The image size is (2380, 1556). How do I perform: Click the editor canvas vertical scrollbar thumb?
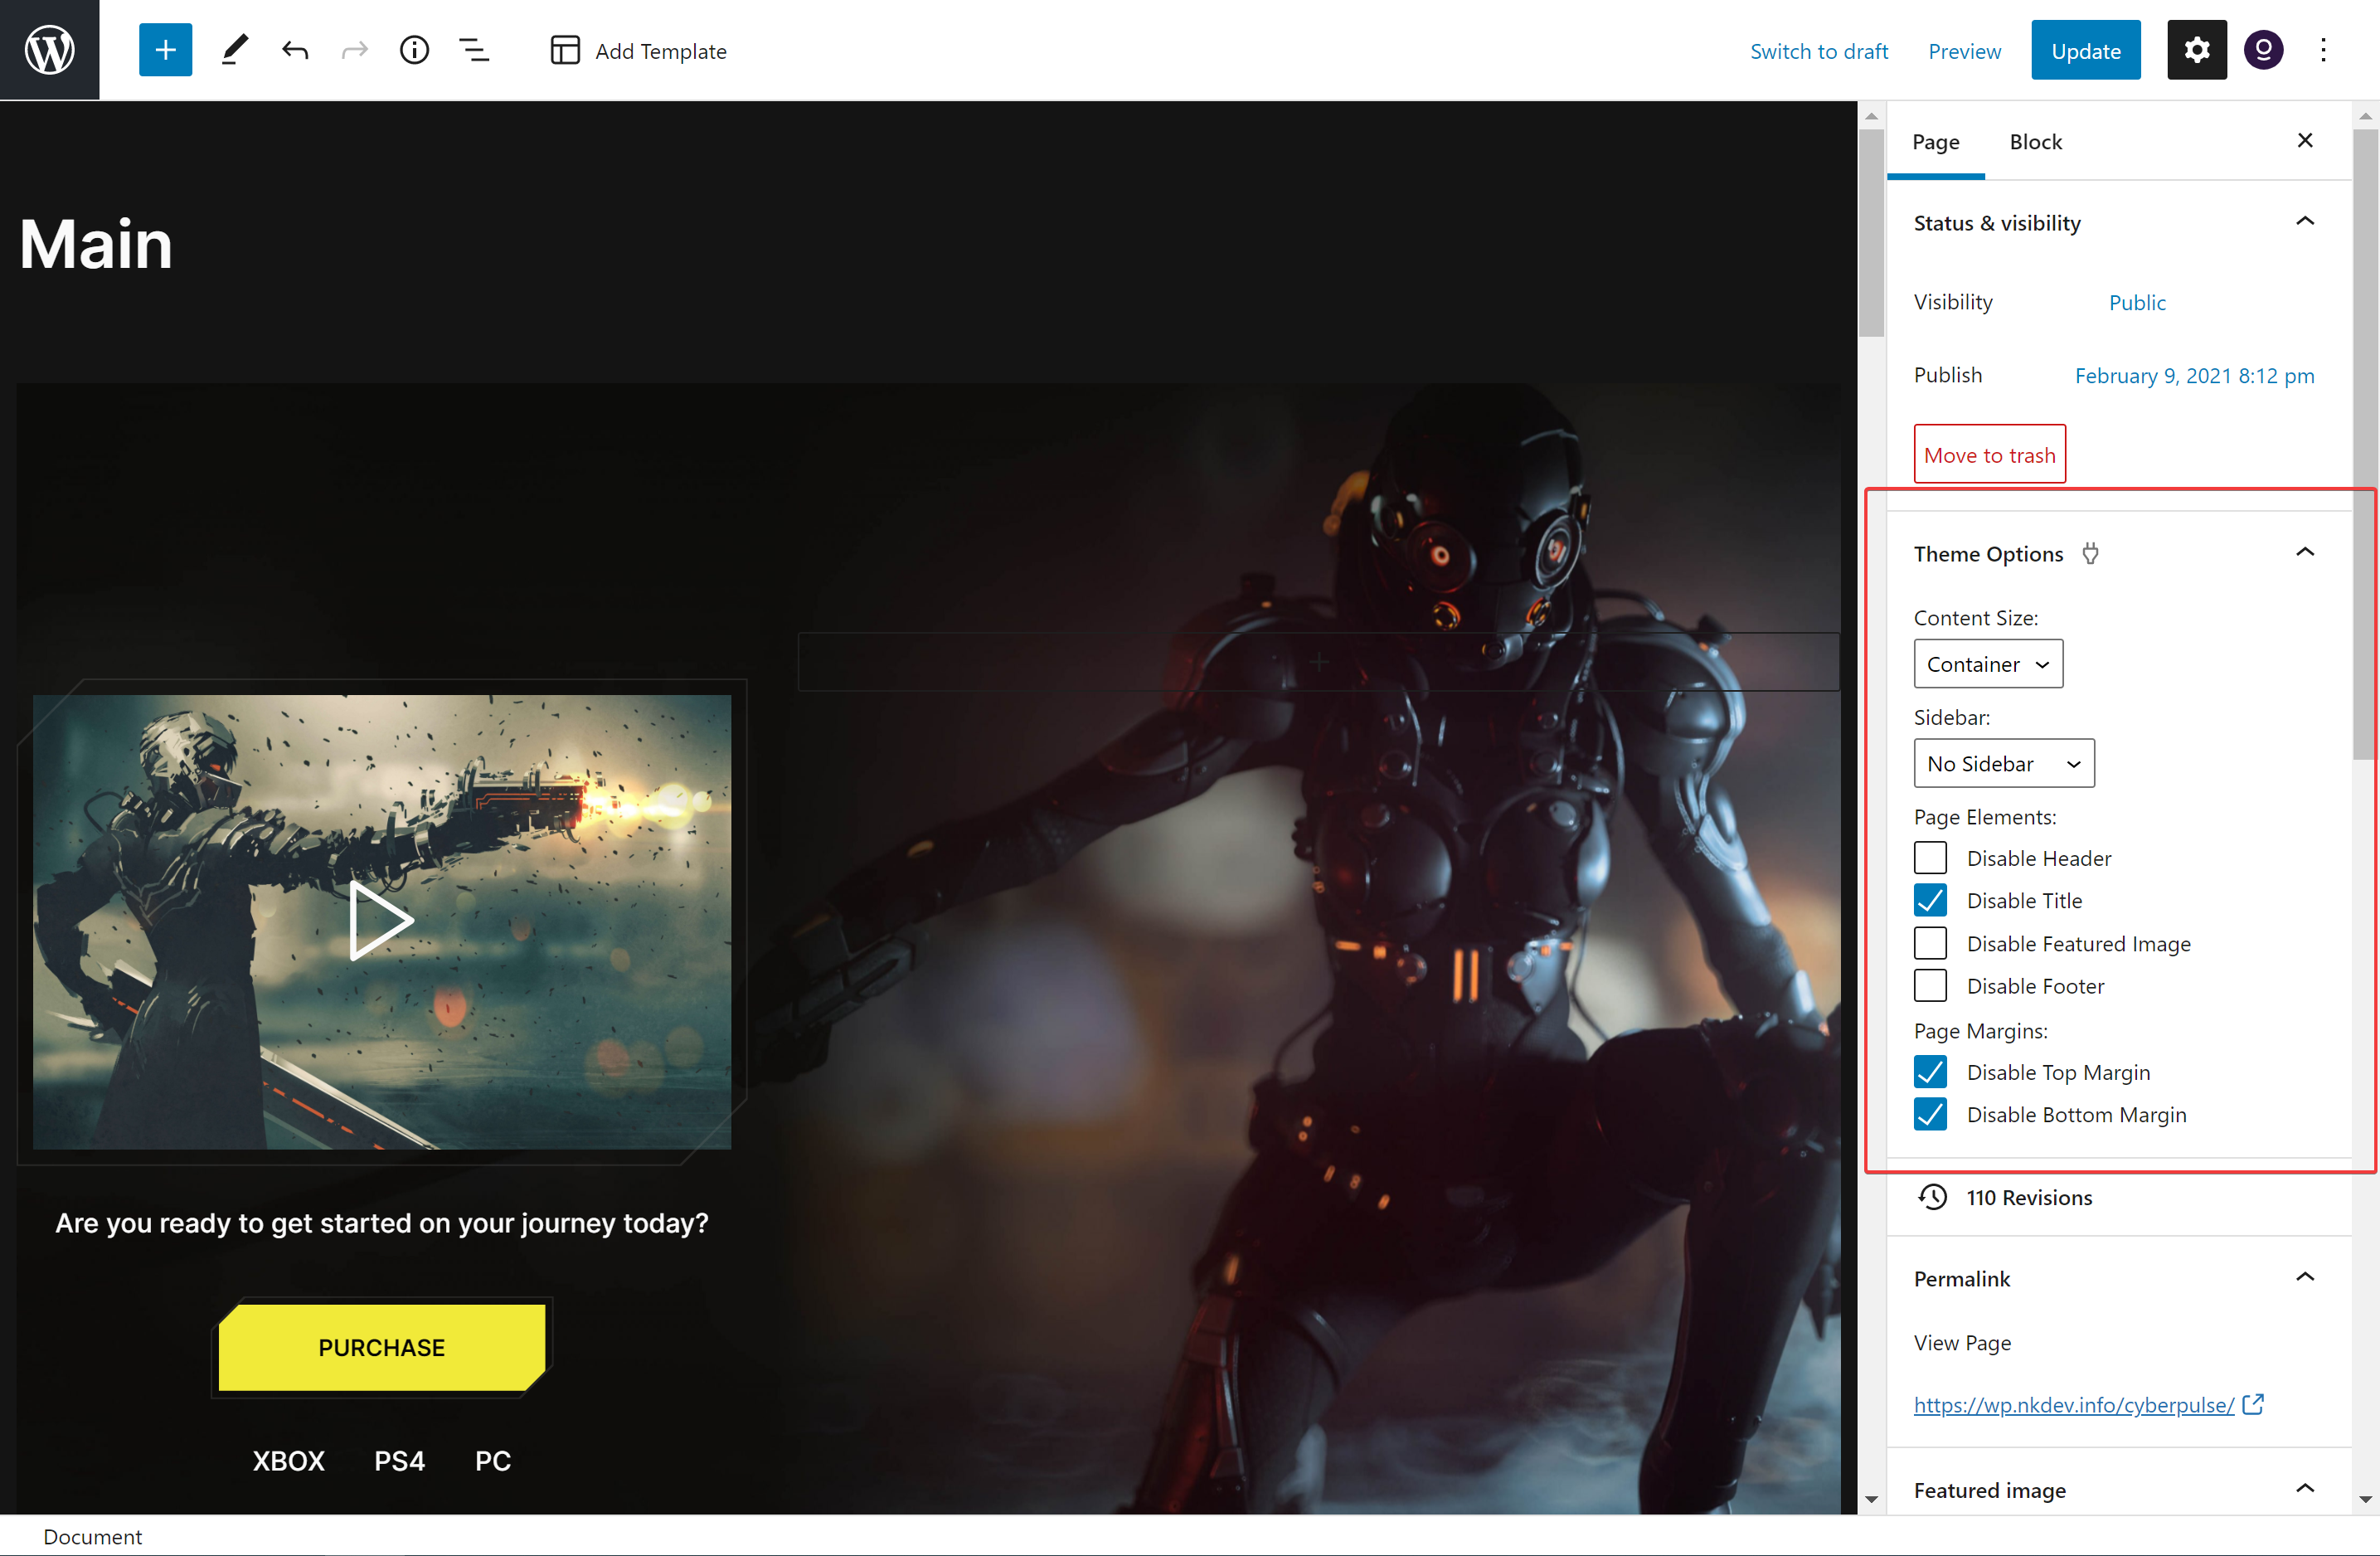coord(1871,232)
